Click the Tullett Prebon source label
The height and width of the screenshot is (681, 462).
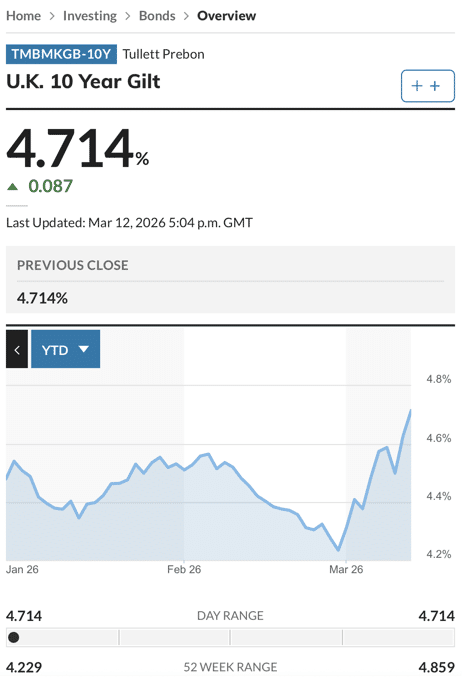click(x=163, y=54)
